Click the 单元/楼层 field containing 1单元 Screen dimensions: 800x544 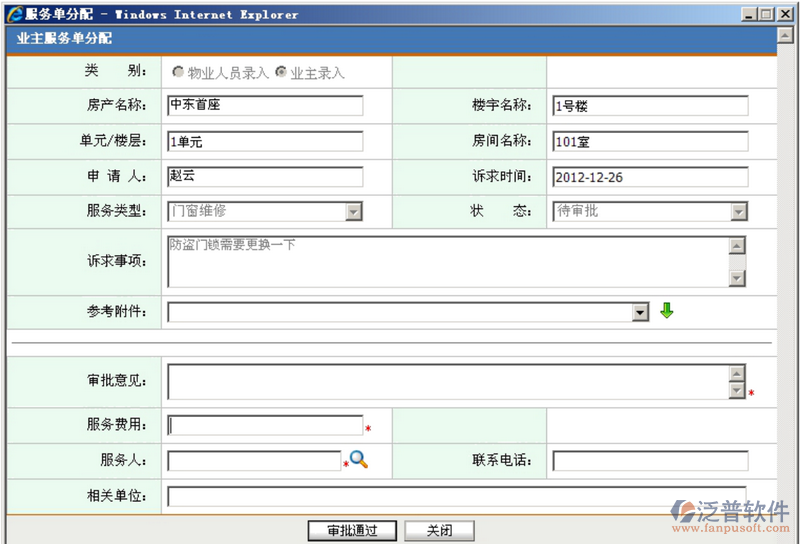tap(265, 141)
